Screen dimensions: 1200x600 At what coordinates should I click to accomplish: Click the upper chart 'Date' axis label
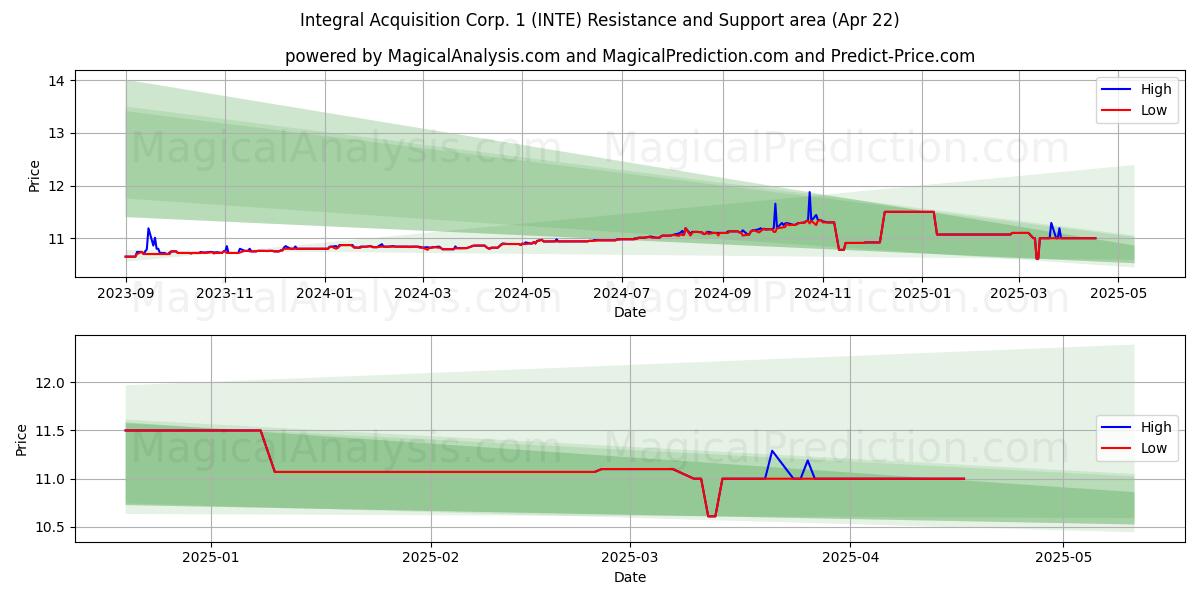(x=630, y=312)
